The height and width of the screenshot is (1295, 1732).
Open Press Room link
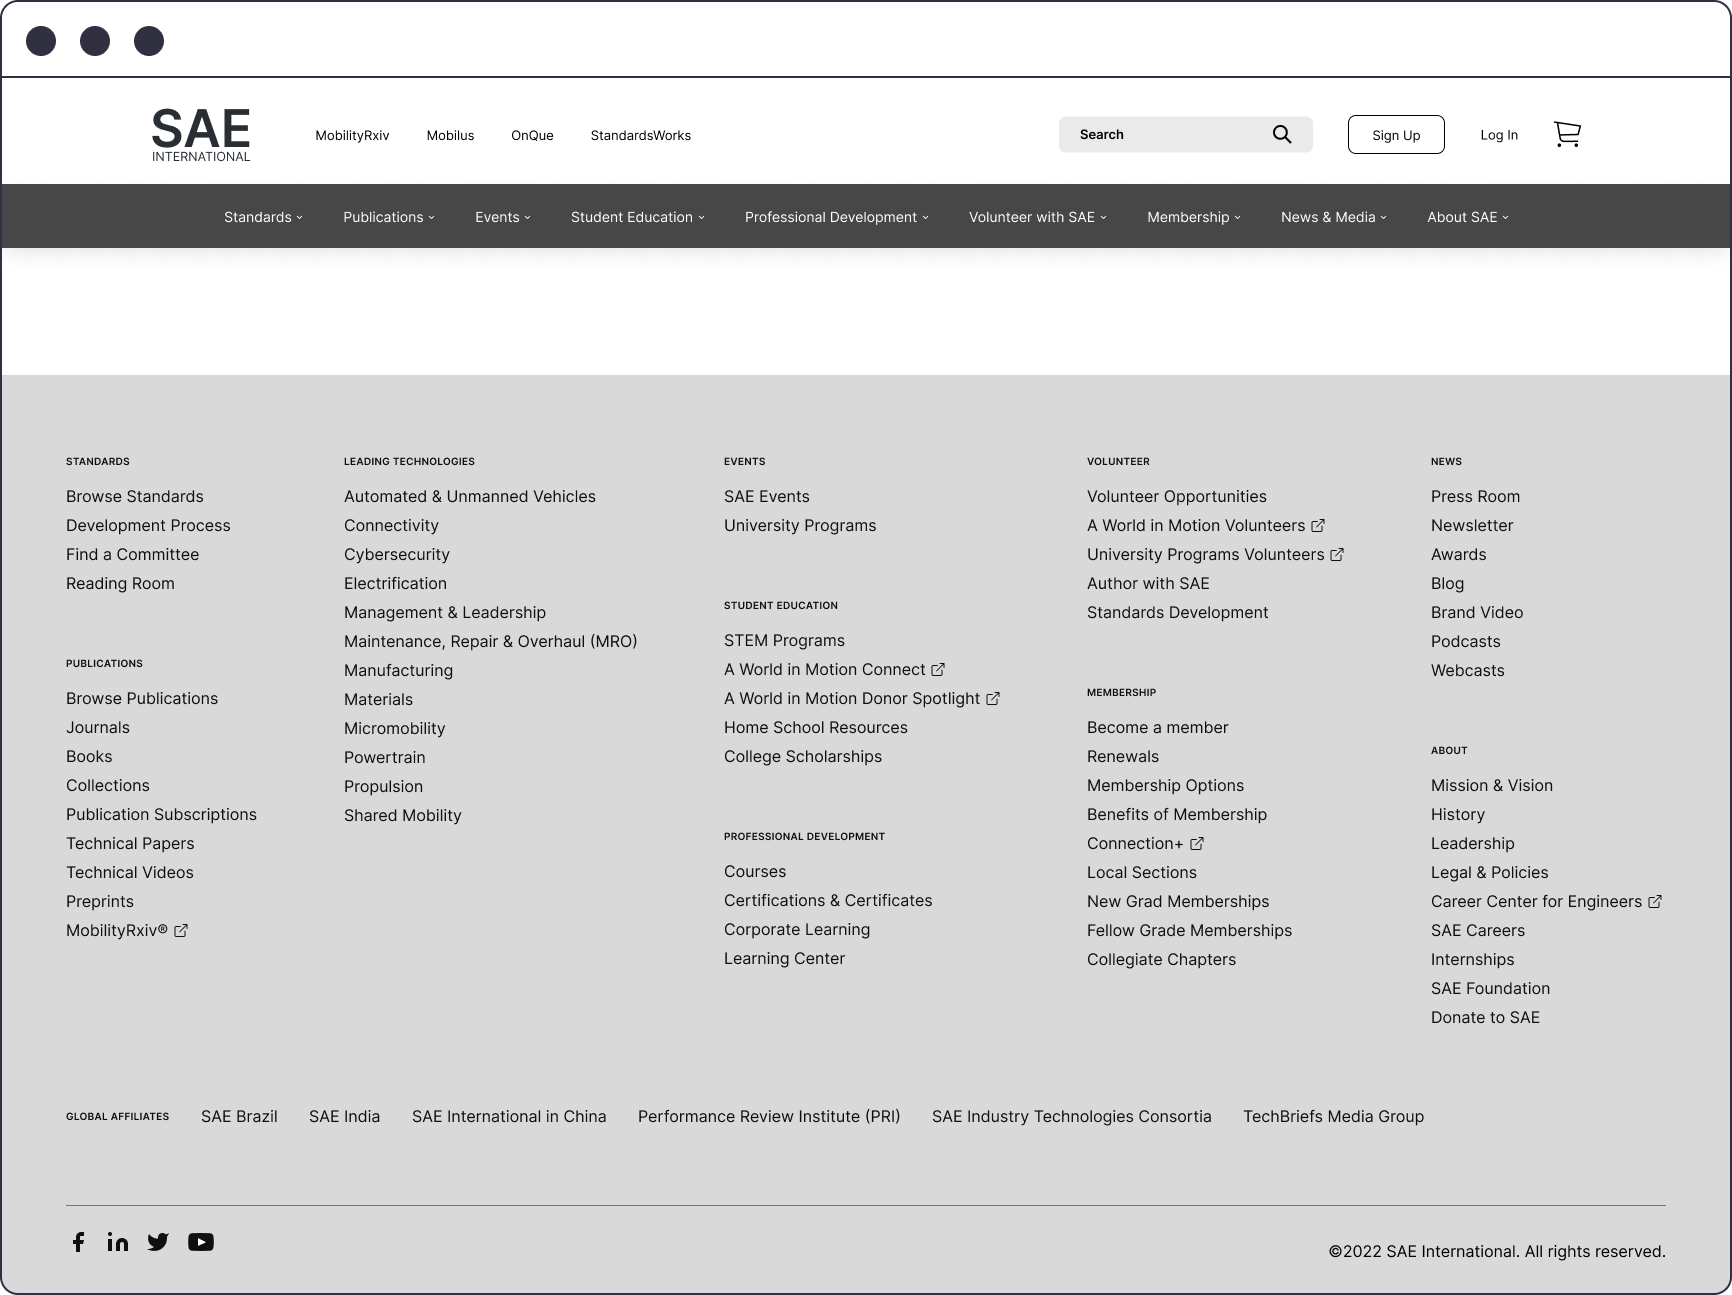[x=1475, y=496]
